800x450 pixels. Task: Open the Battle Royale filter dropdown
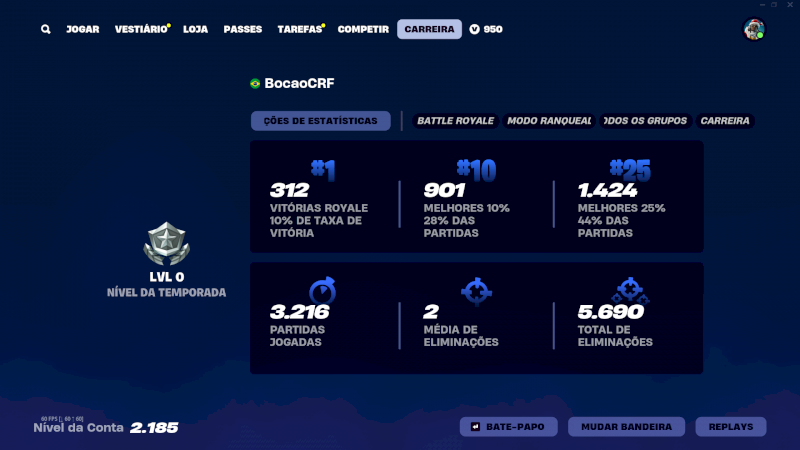[x=456, y=121]
